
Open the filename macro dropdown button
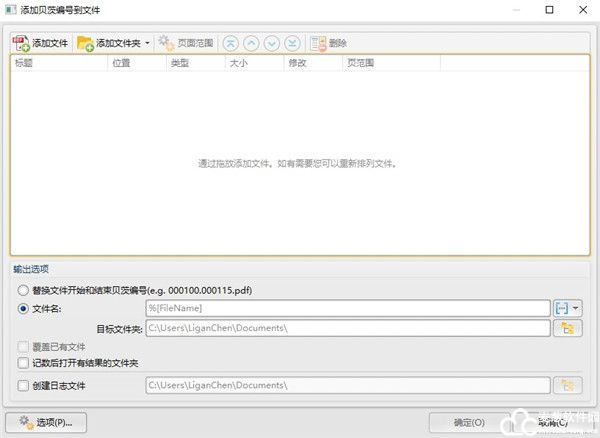pyautogui.click(x=567, y=309)
